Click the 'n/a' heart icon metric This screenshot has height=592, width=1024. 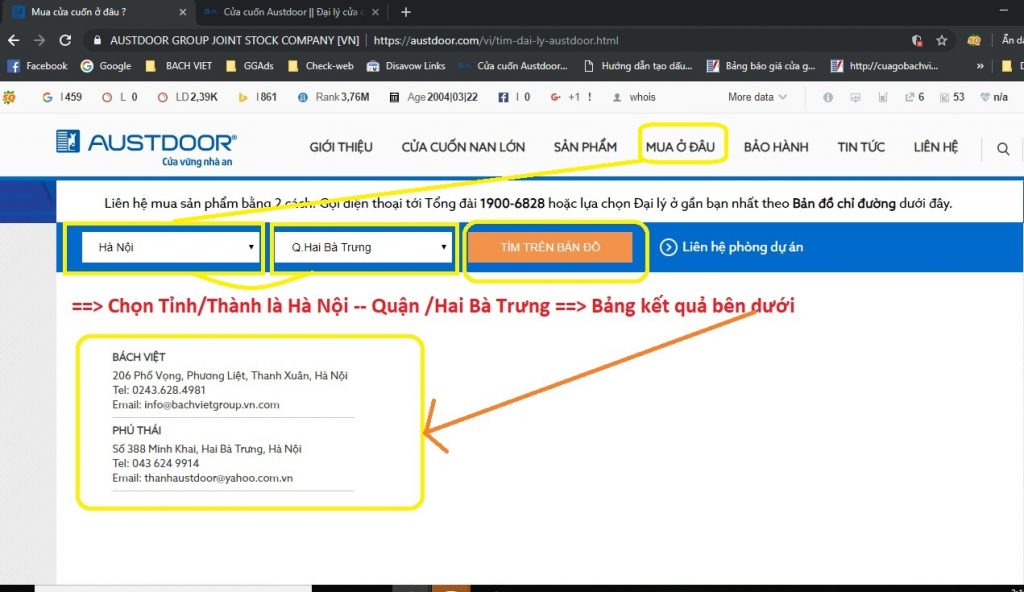click(x=994, y=97)
